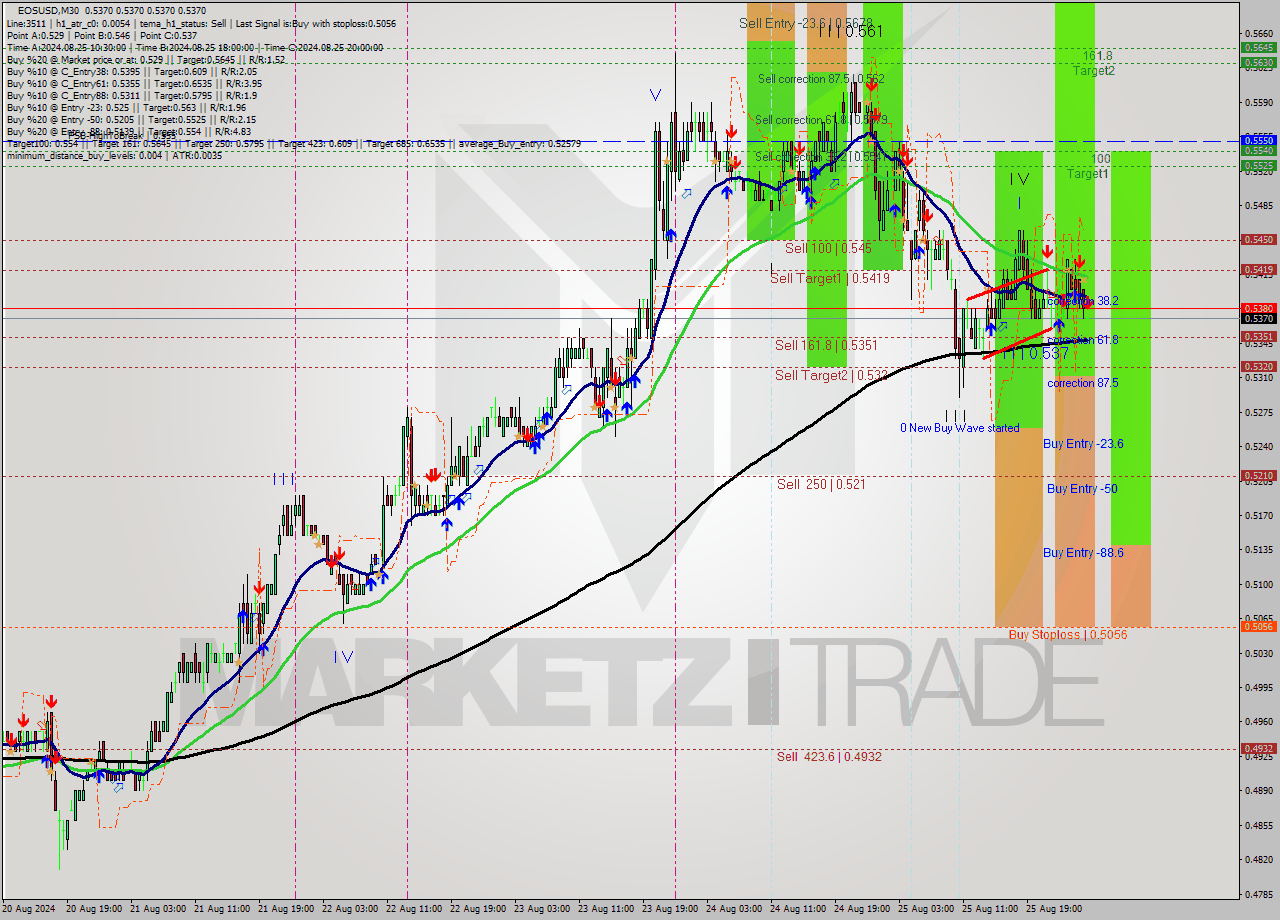
Task: Click the 'Buy %10 @ C_Entry38: 0.5395' line
Action: pos(74,72)
